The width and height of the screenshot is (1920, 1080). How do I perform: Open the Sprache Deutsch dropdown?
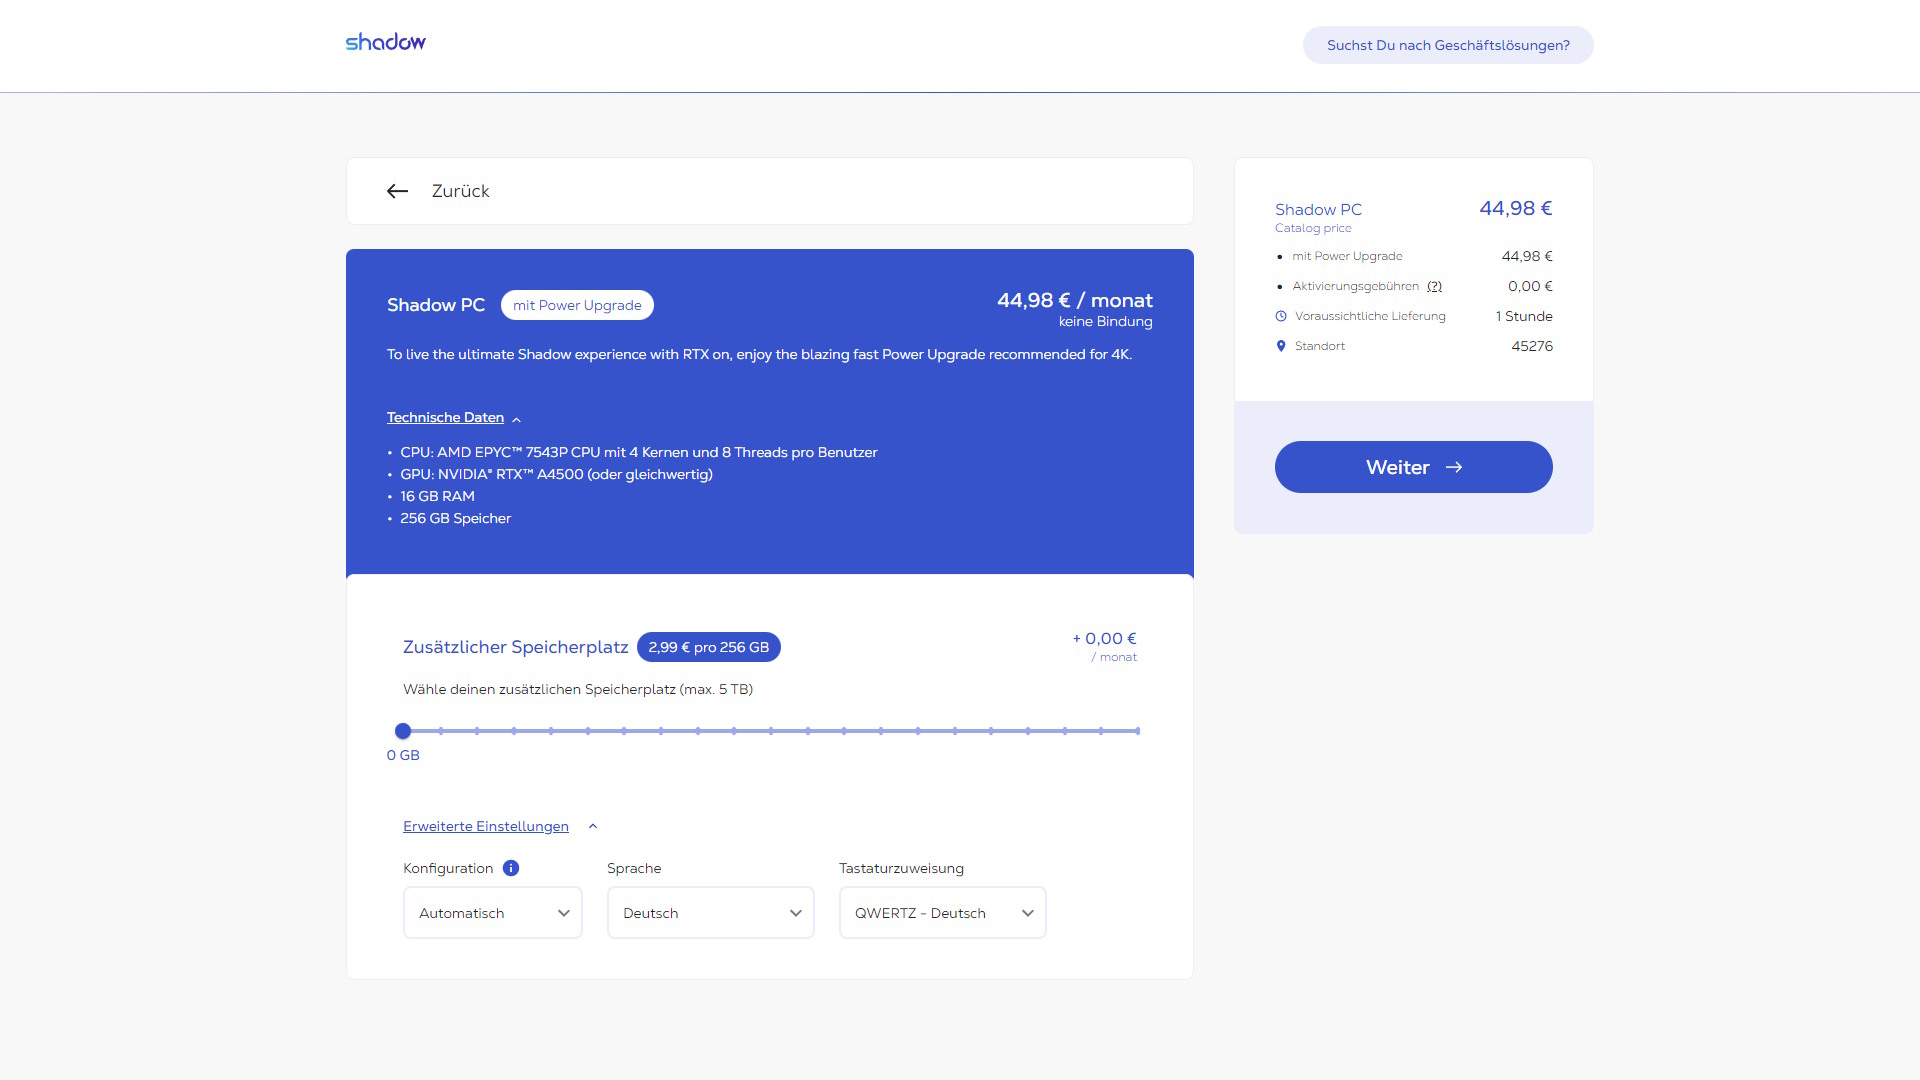pos(711,913)
